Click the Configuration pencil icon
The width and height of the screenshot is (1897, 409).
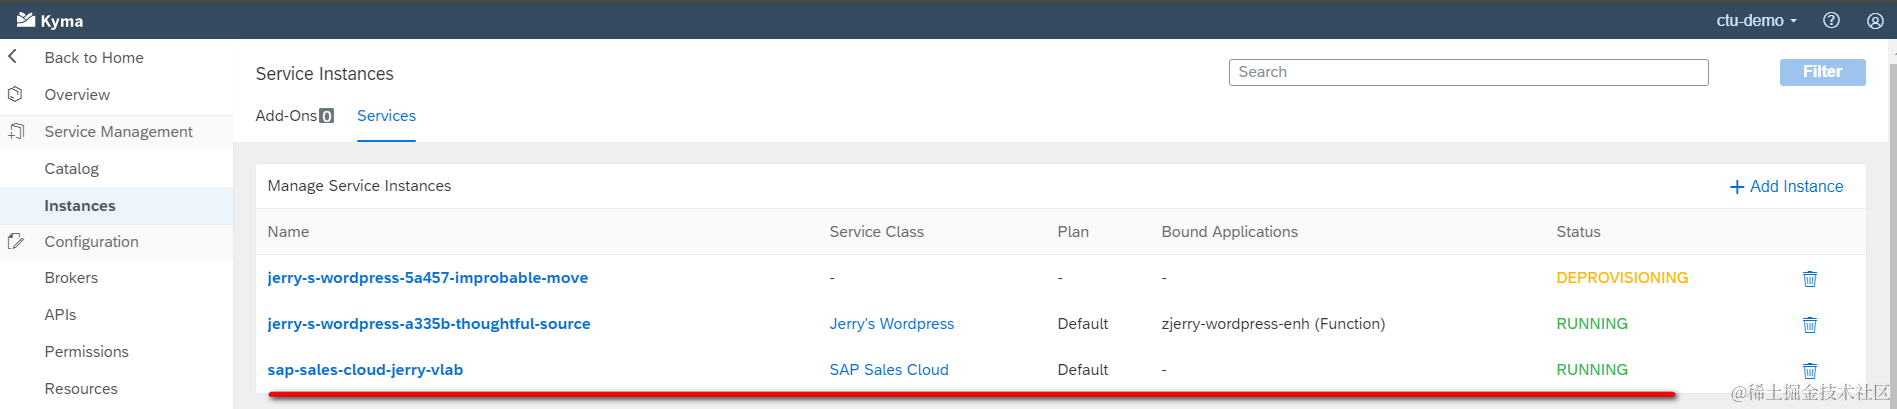coord(16,242)
